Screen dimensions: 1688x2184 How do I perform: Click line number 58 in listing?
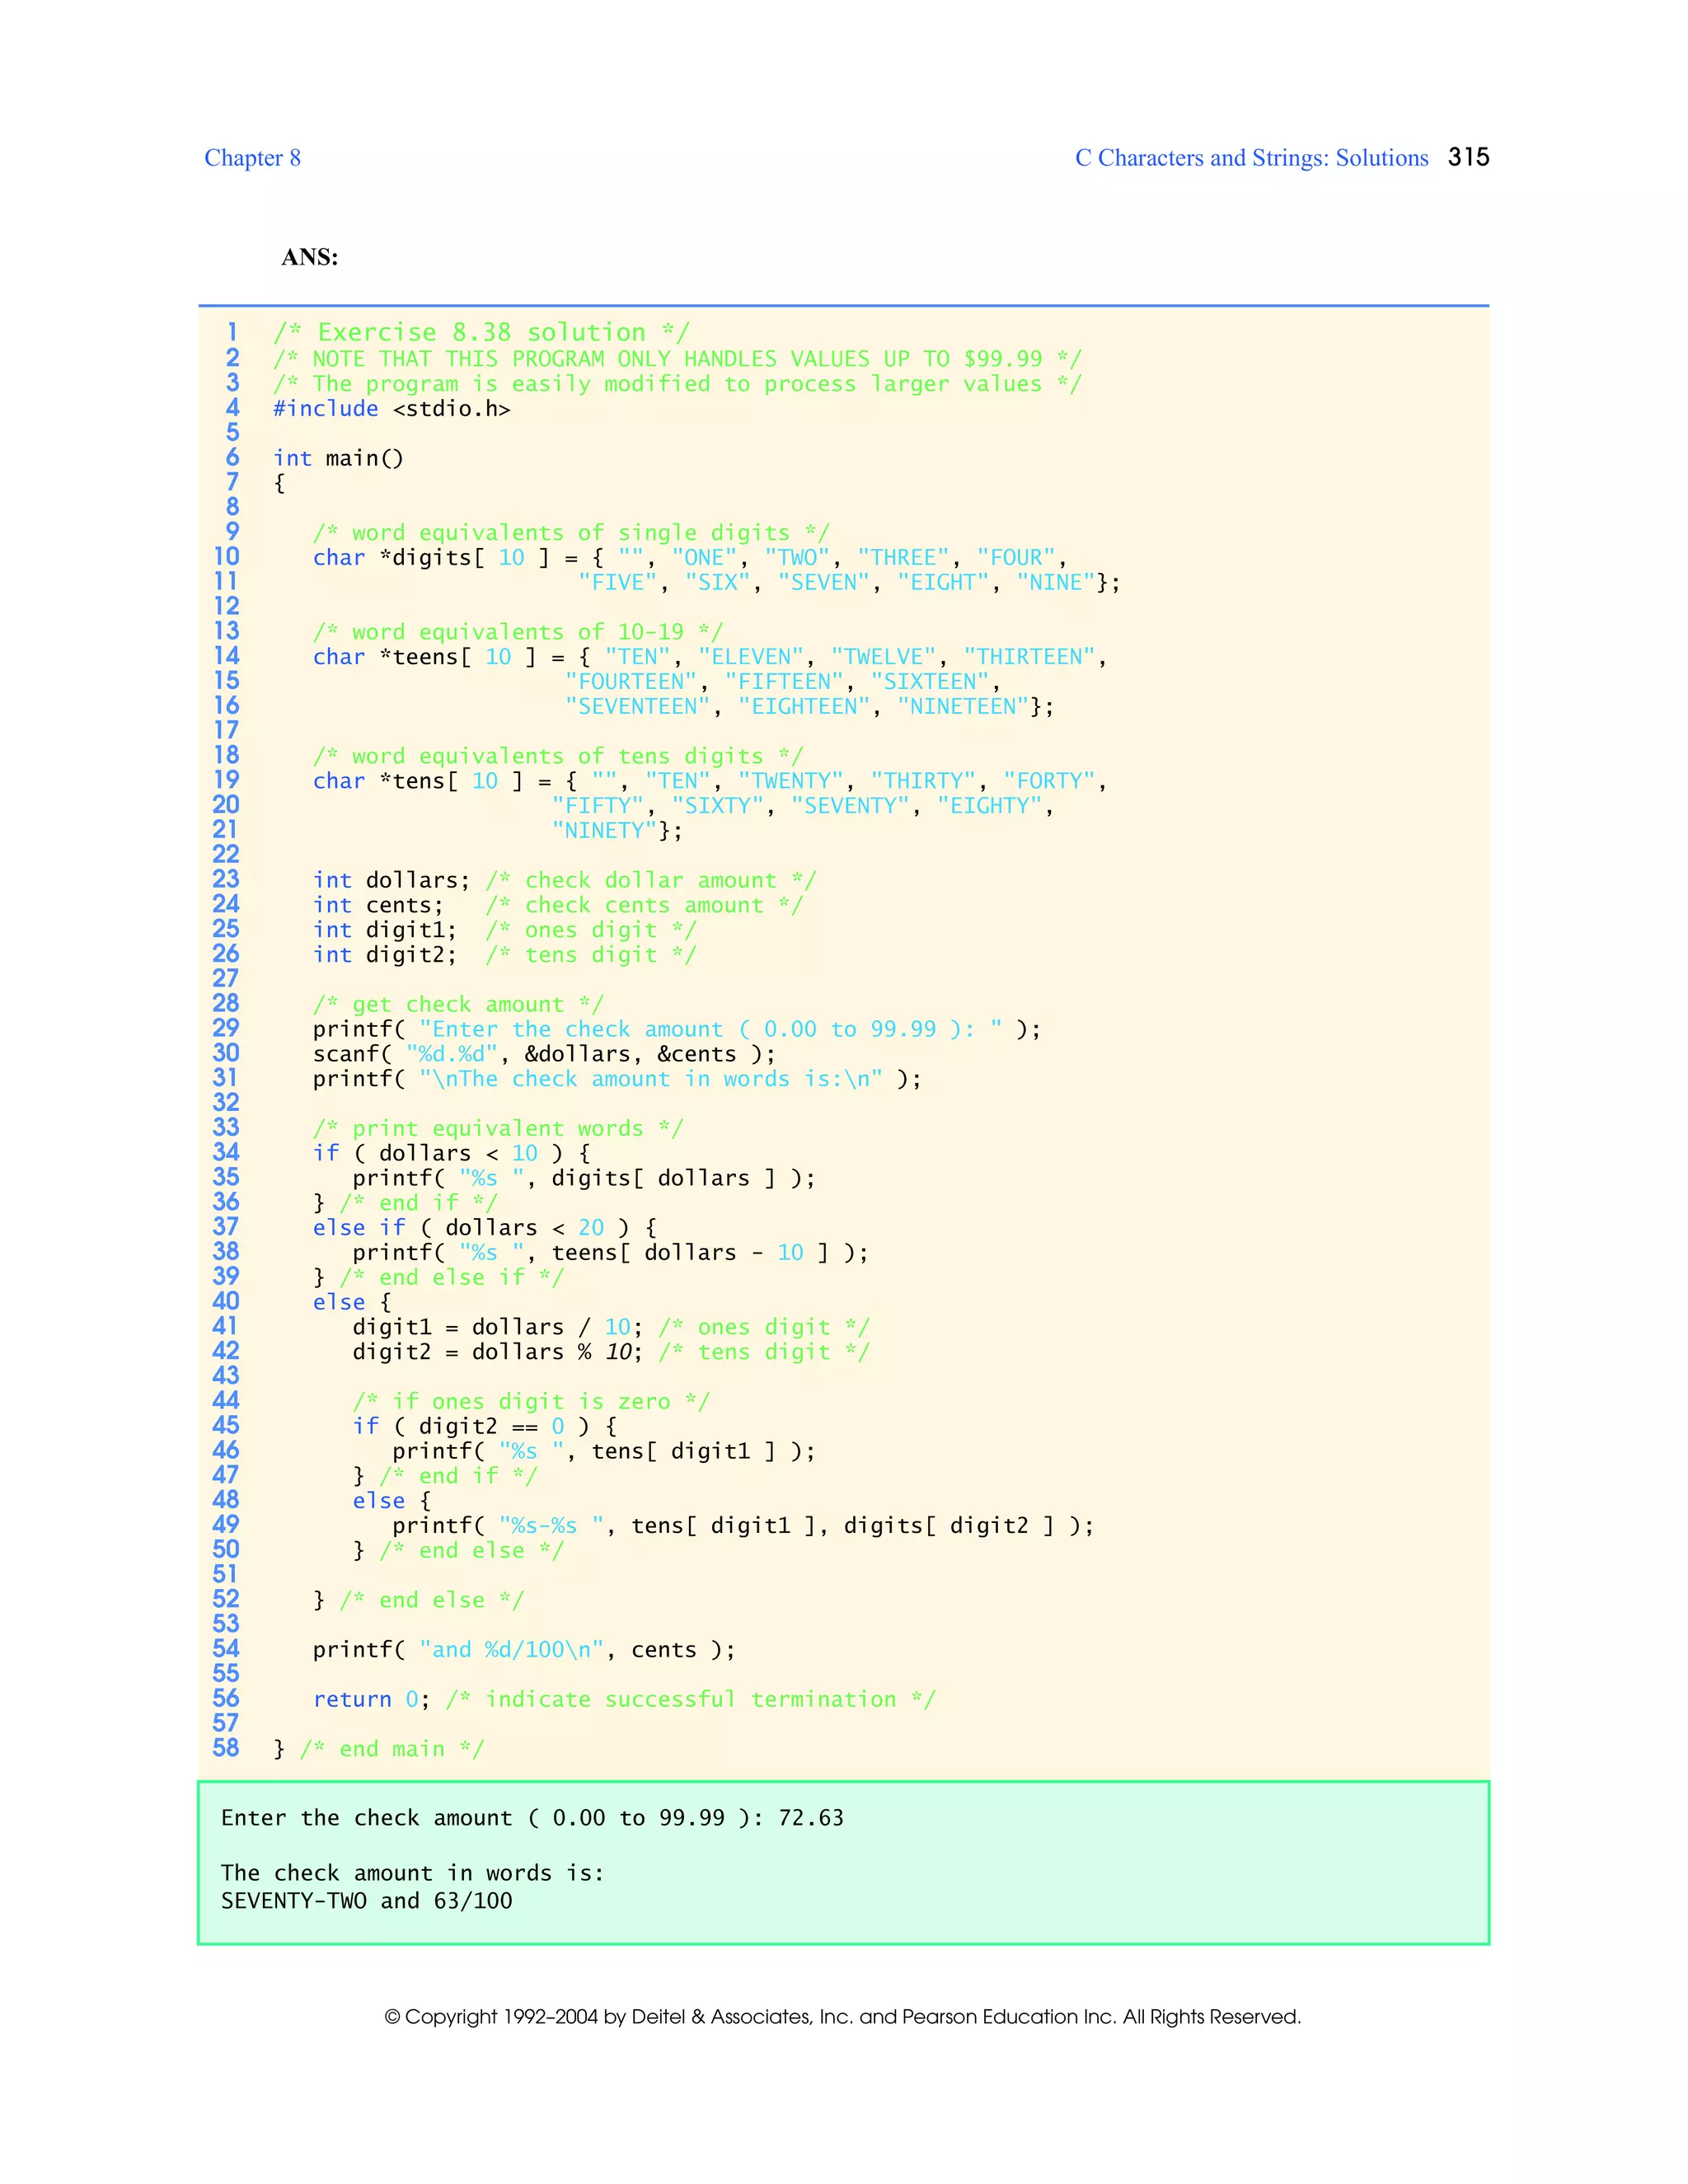coord(226,1748)
